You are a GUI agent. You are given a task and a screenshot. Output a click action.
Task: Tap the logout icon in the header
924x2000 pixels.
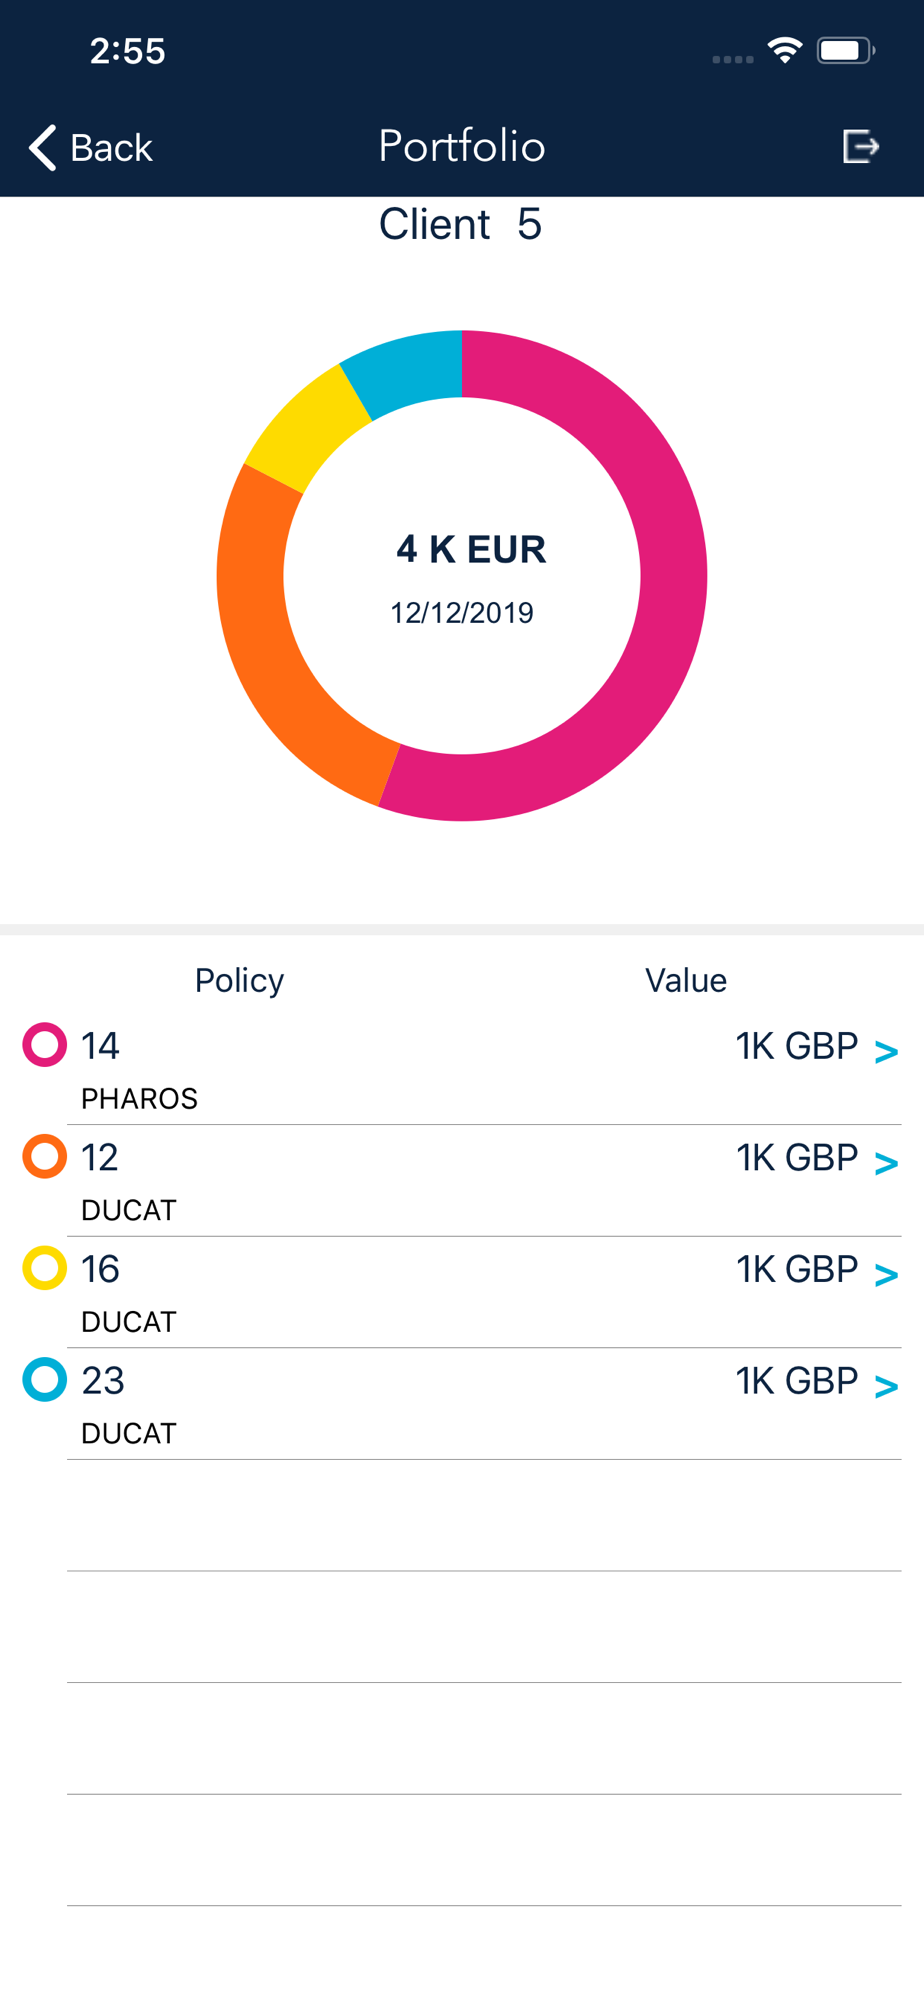(860, 147)
